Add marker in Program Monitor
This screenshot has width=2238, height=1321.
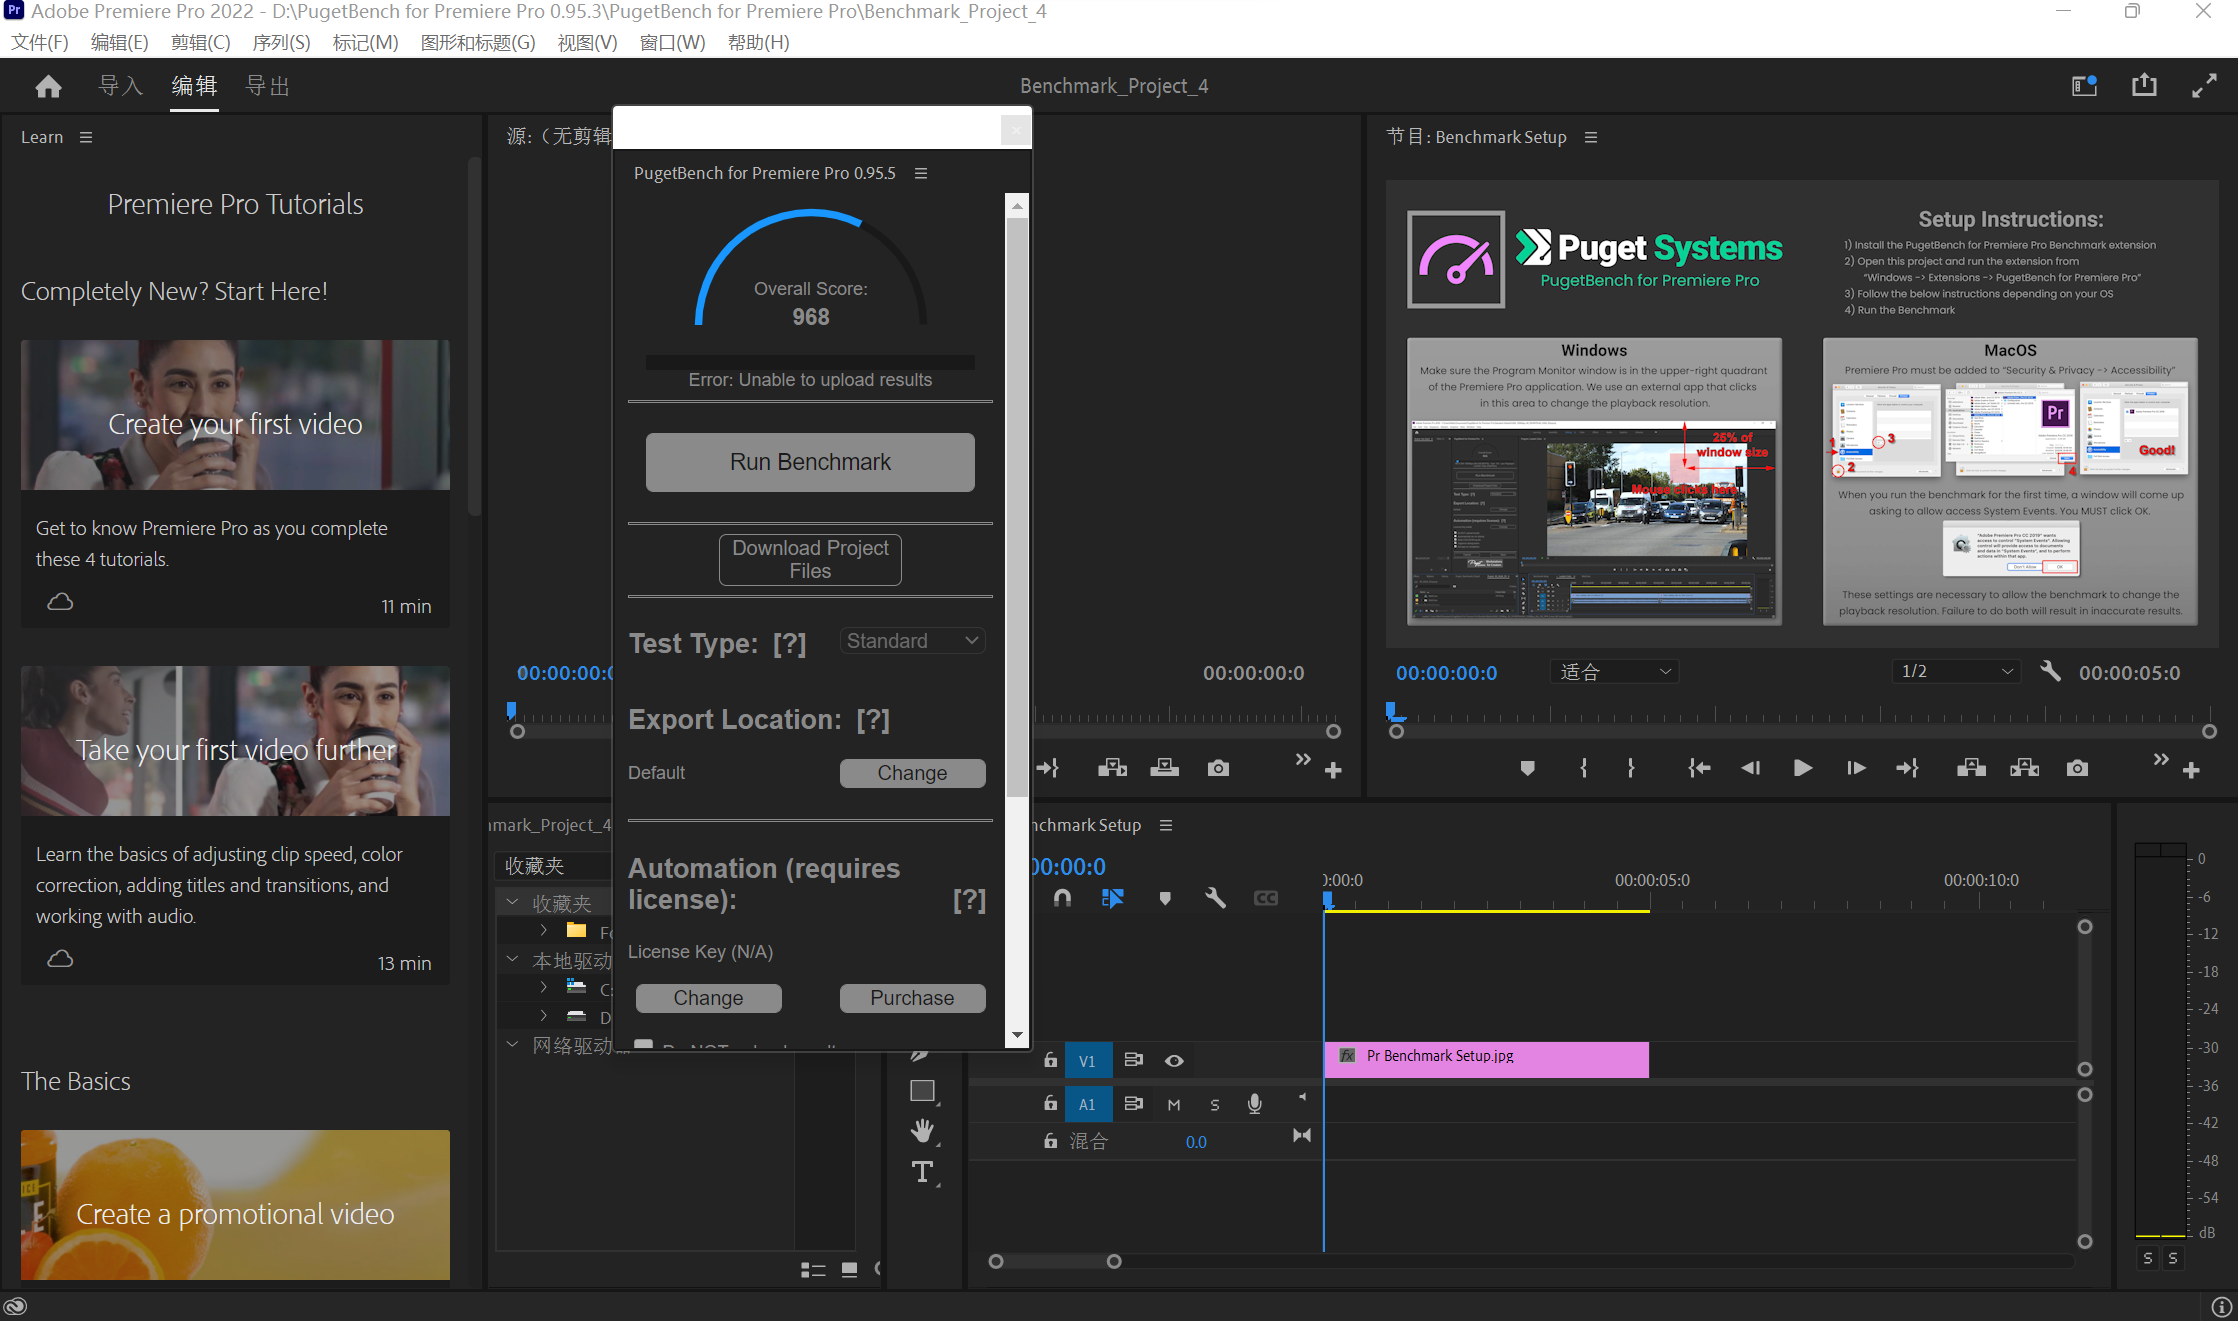click(1527, 768)
